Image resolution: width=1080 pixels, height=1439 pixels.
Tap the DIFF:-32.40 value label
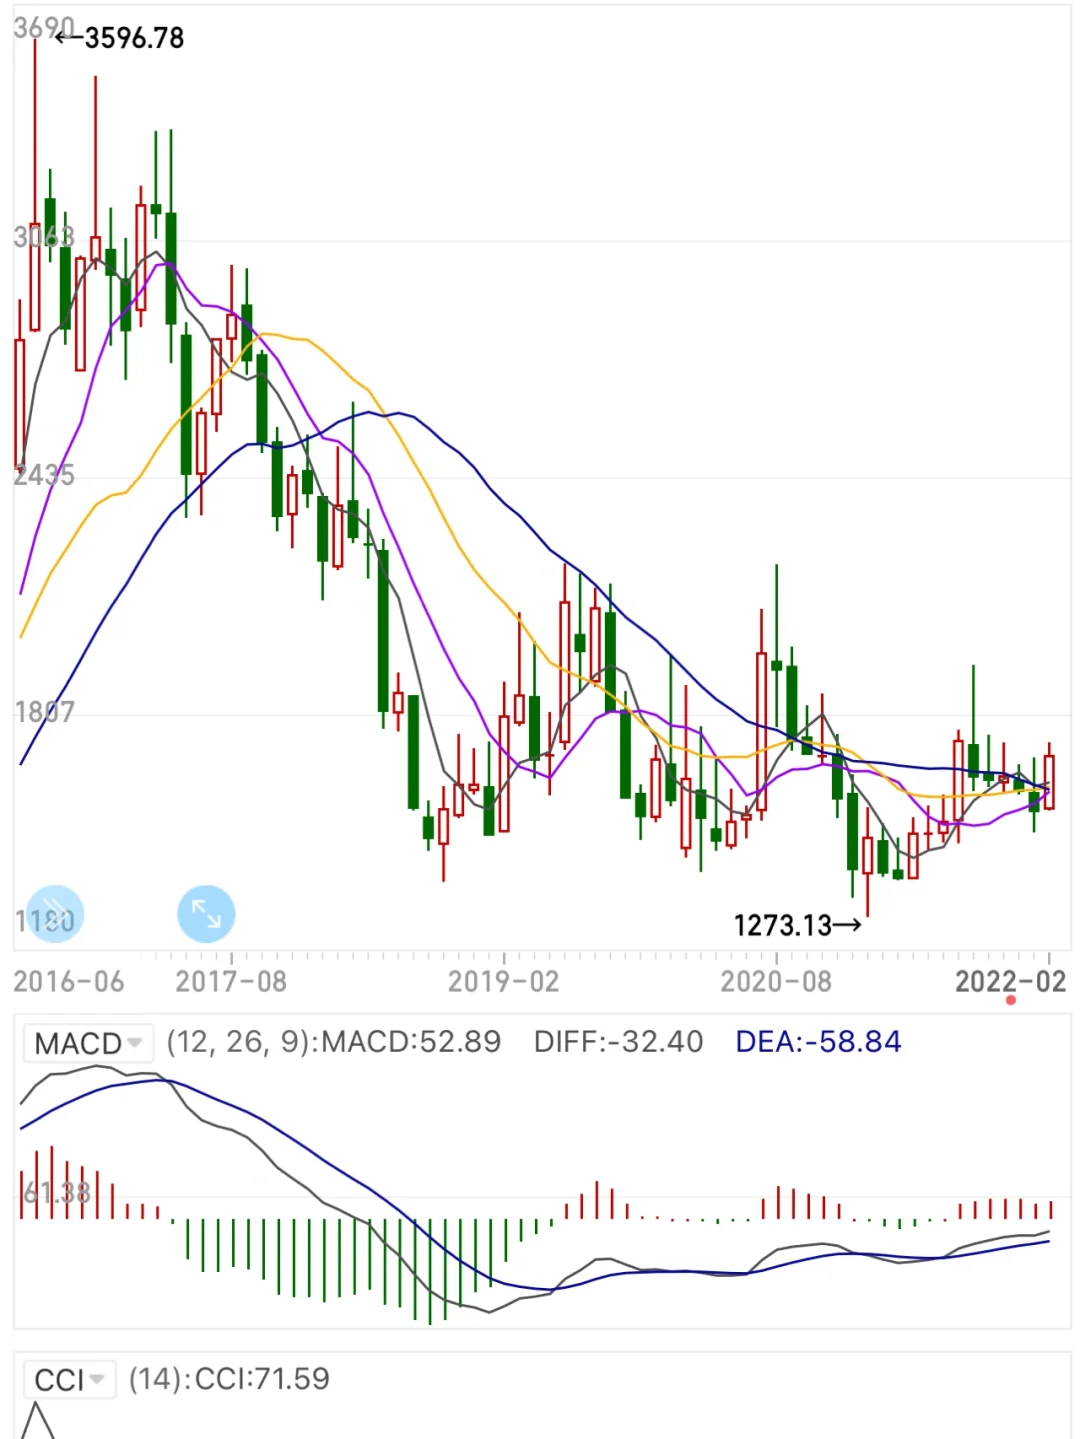point(618,1042)
